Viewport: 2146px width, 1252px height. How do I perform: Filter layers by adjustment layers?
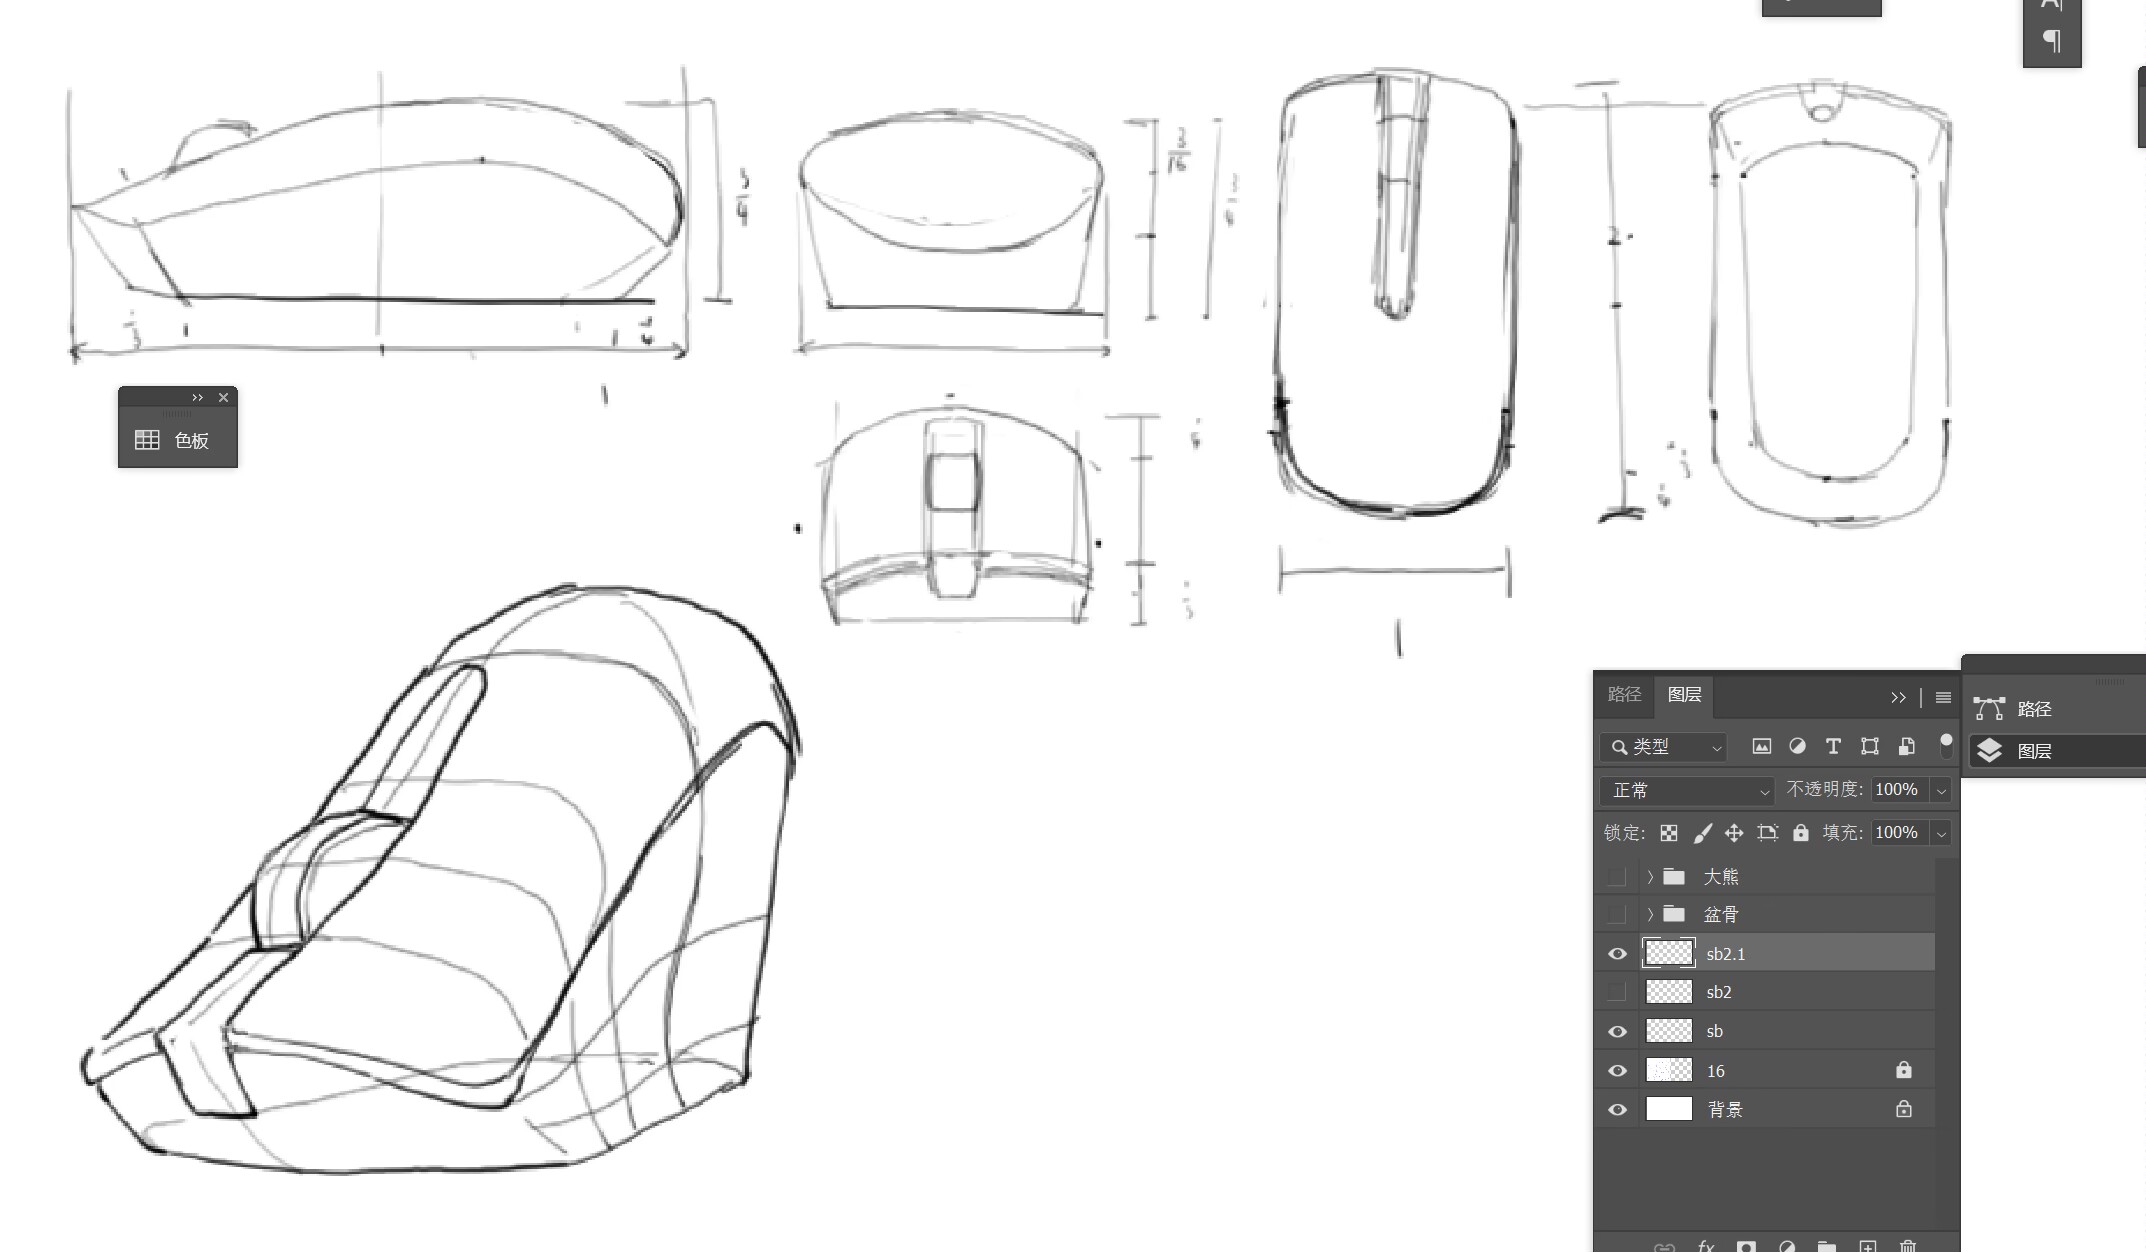[x=1797, y=746]
